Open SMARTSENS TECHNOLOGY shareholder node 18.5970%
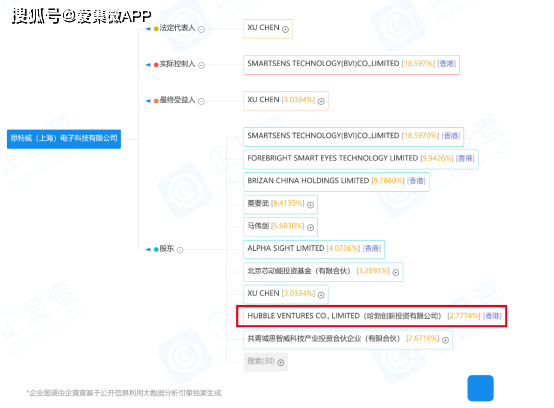 click(354, 137)
